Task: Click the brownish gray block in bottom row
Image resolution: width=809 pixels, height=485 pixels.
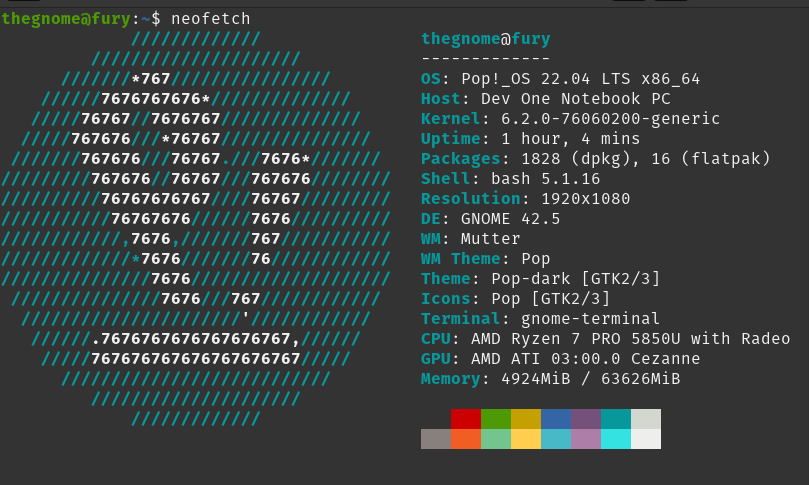Action: [x=436, y=439]
